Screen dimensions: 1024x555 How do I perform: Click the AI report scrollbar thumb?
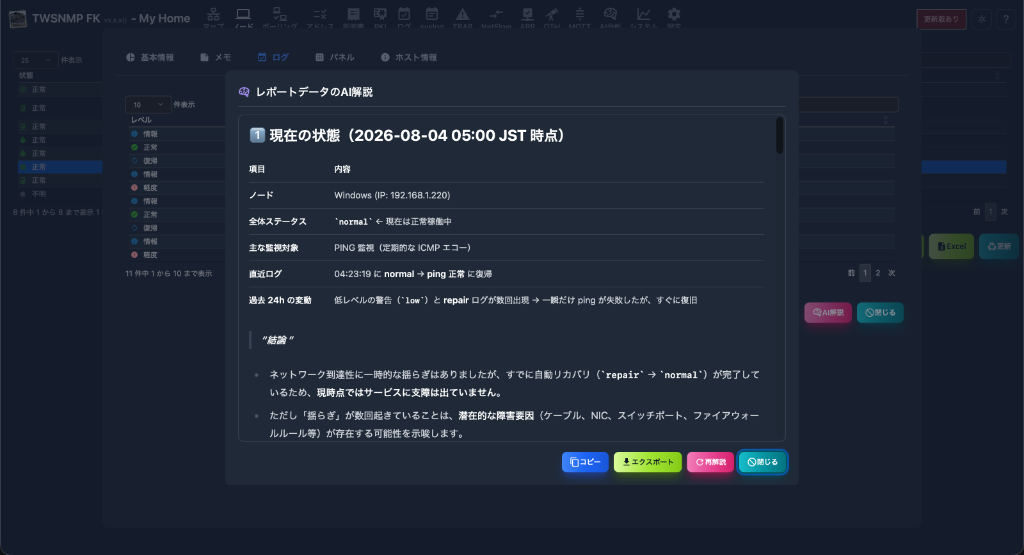pos(779,135)
